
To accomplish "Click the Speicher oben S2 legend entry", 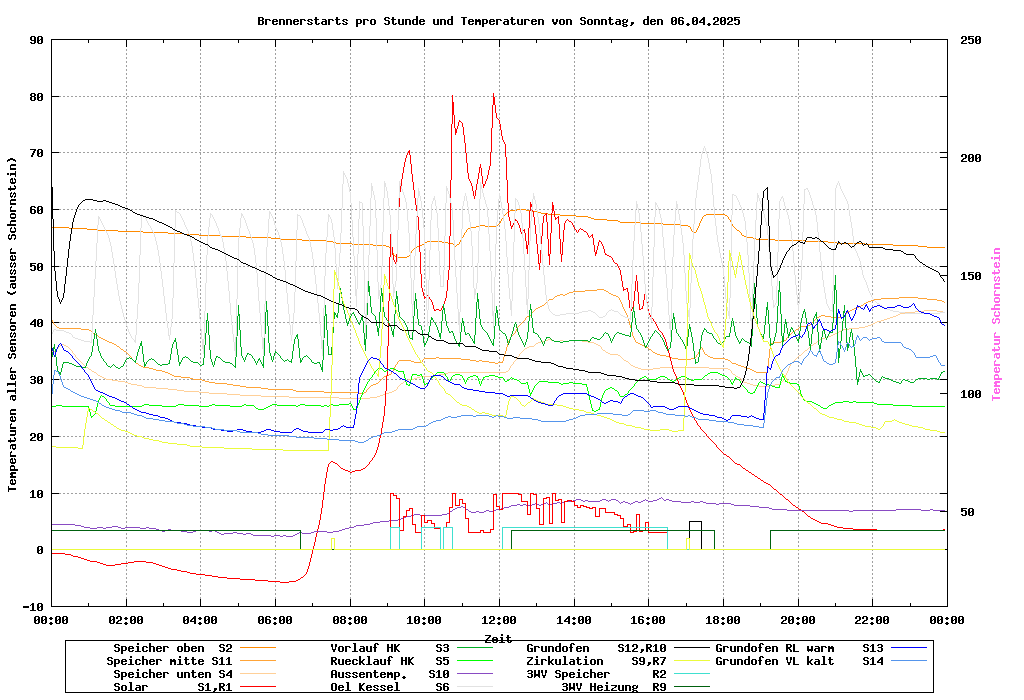I will pyautogui.click(x=172, y=648).
